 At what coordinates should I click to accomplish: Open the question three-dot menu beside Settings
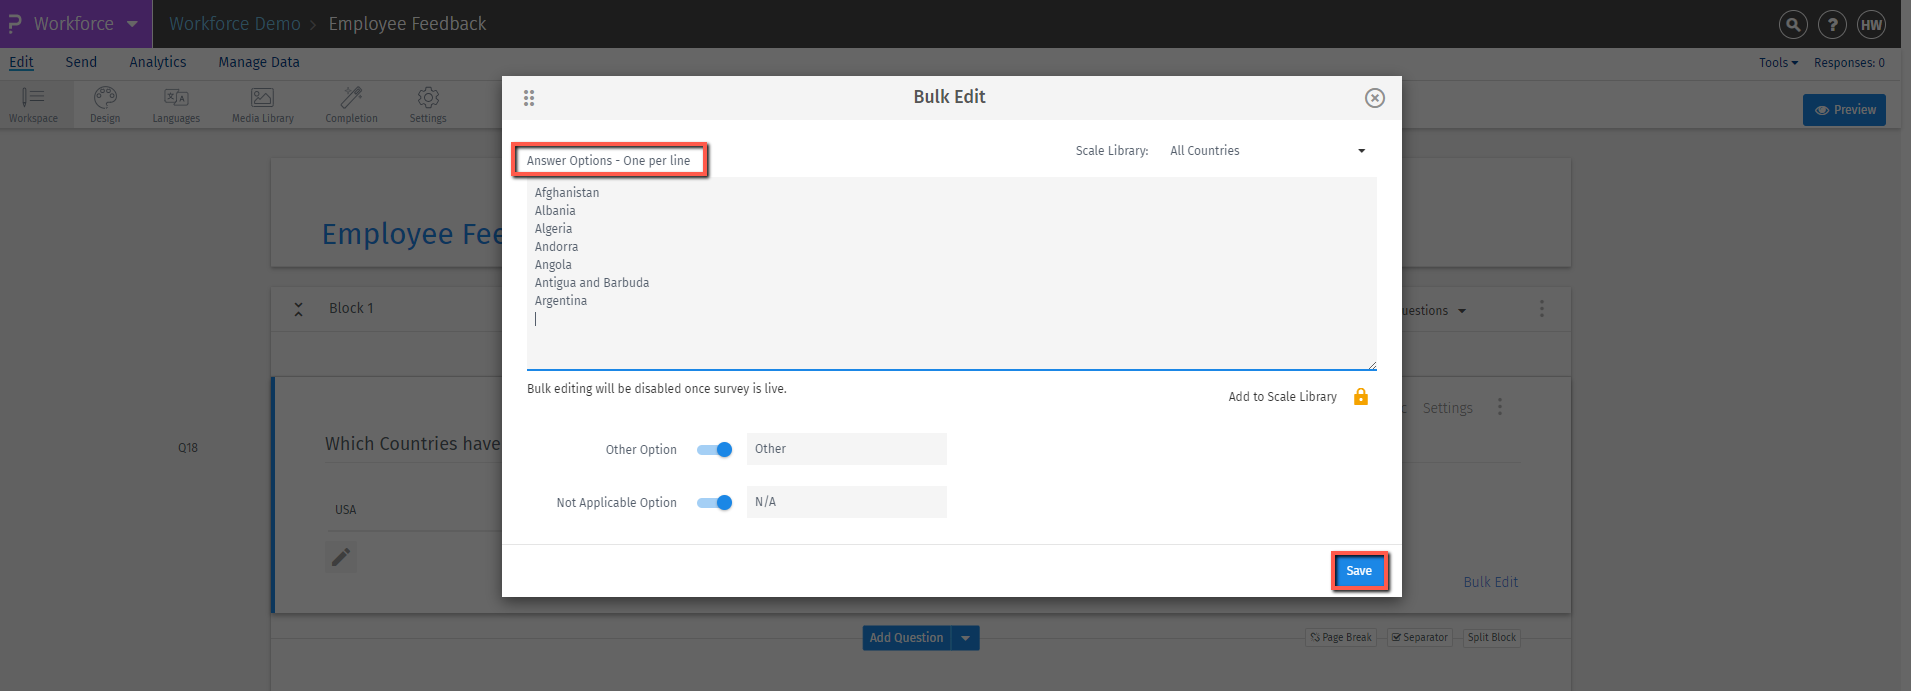point(1499,407)
